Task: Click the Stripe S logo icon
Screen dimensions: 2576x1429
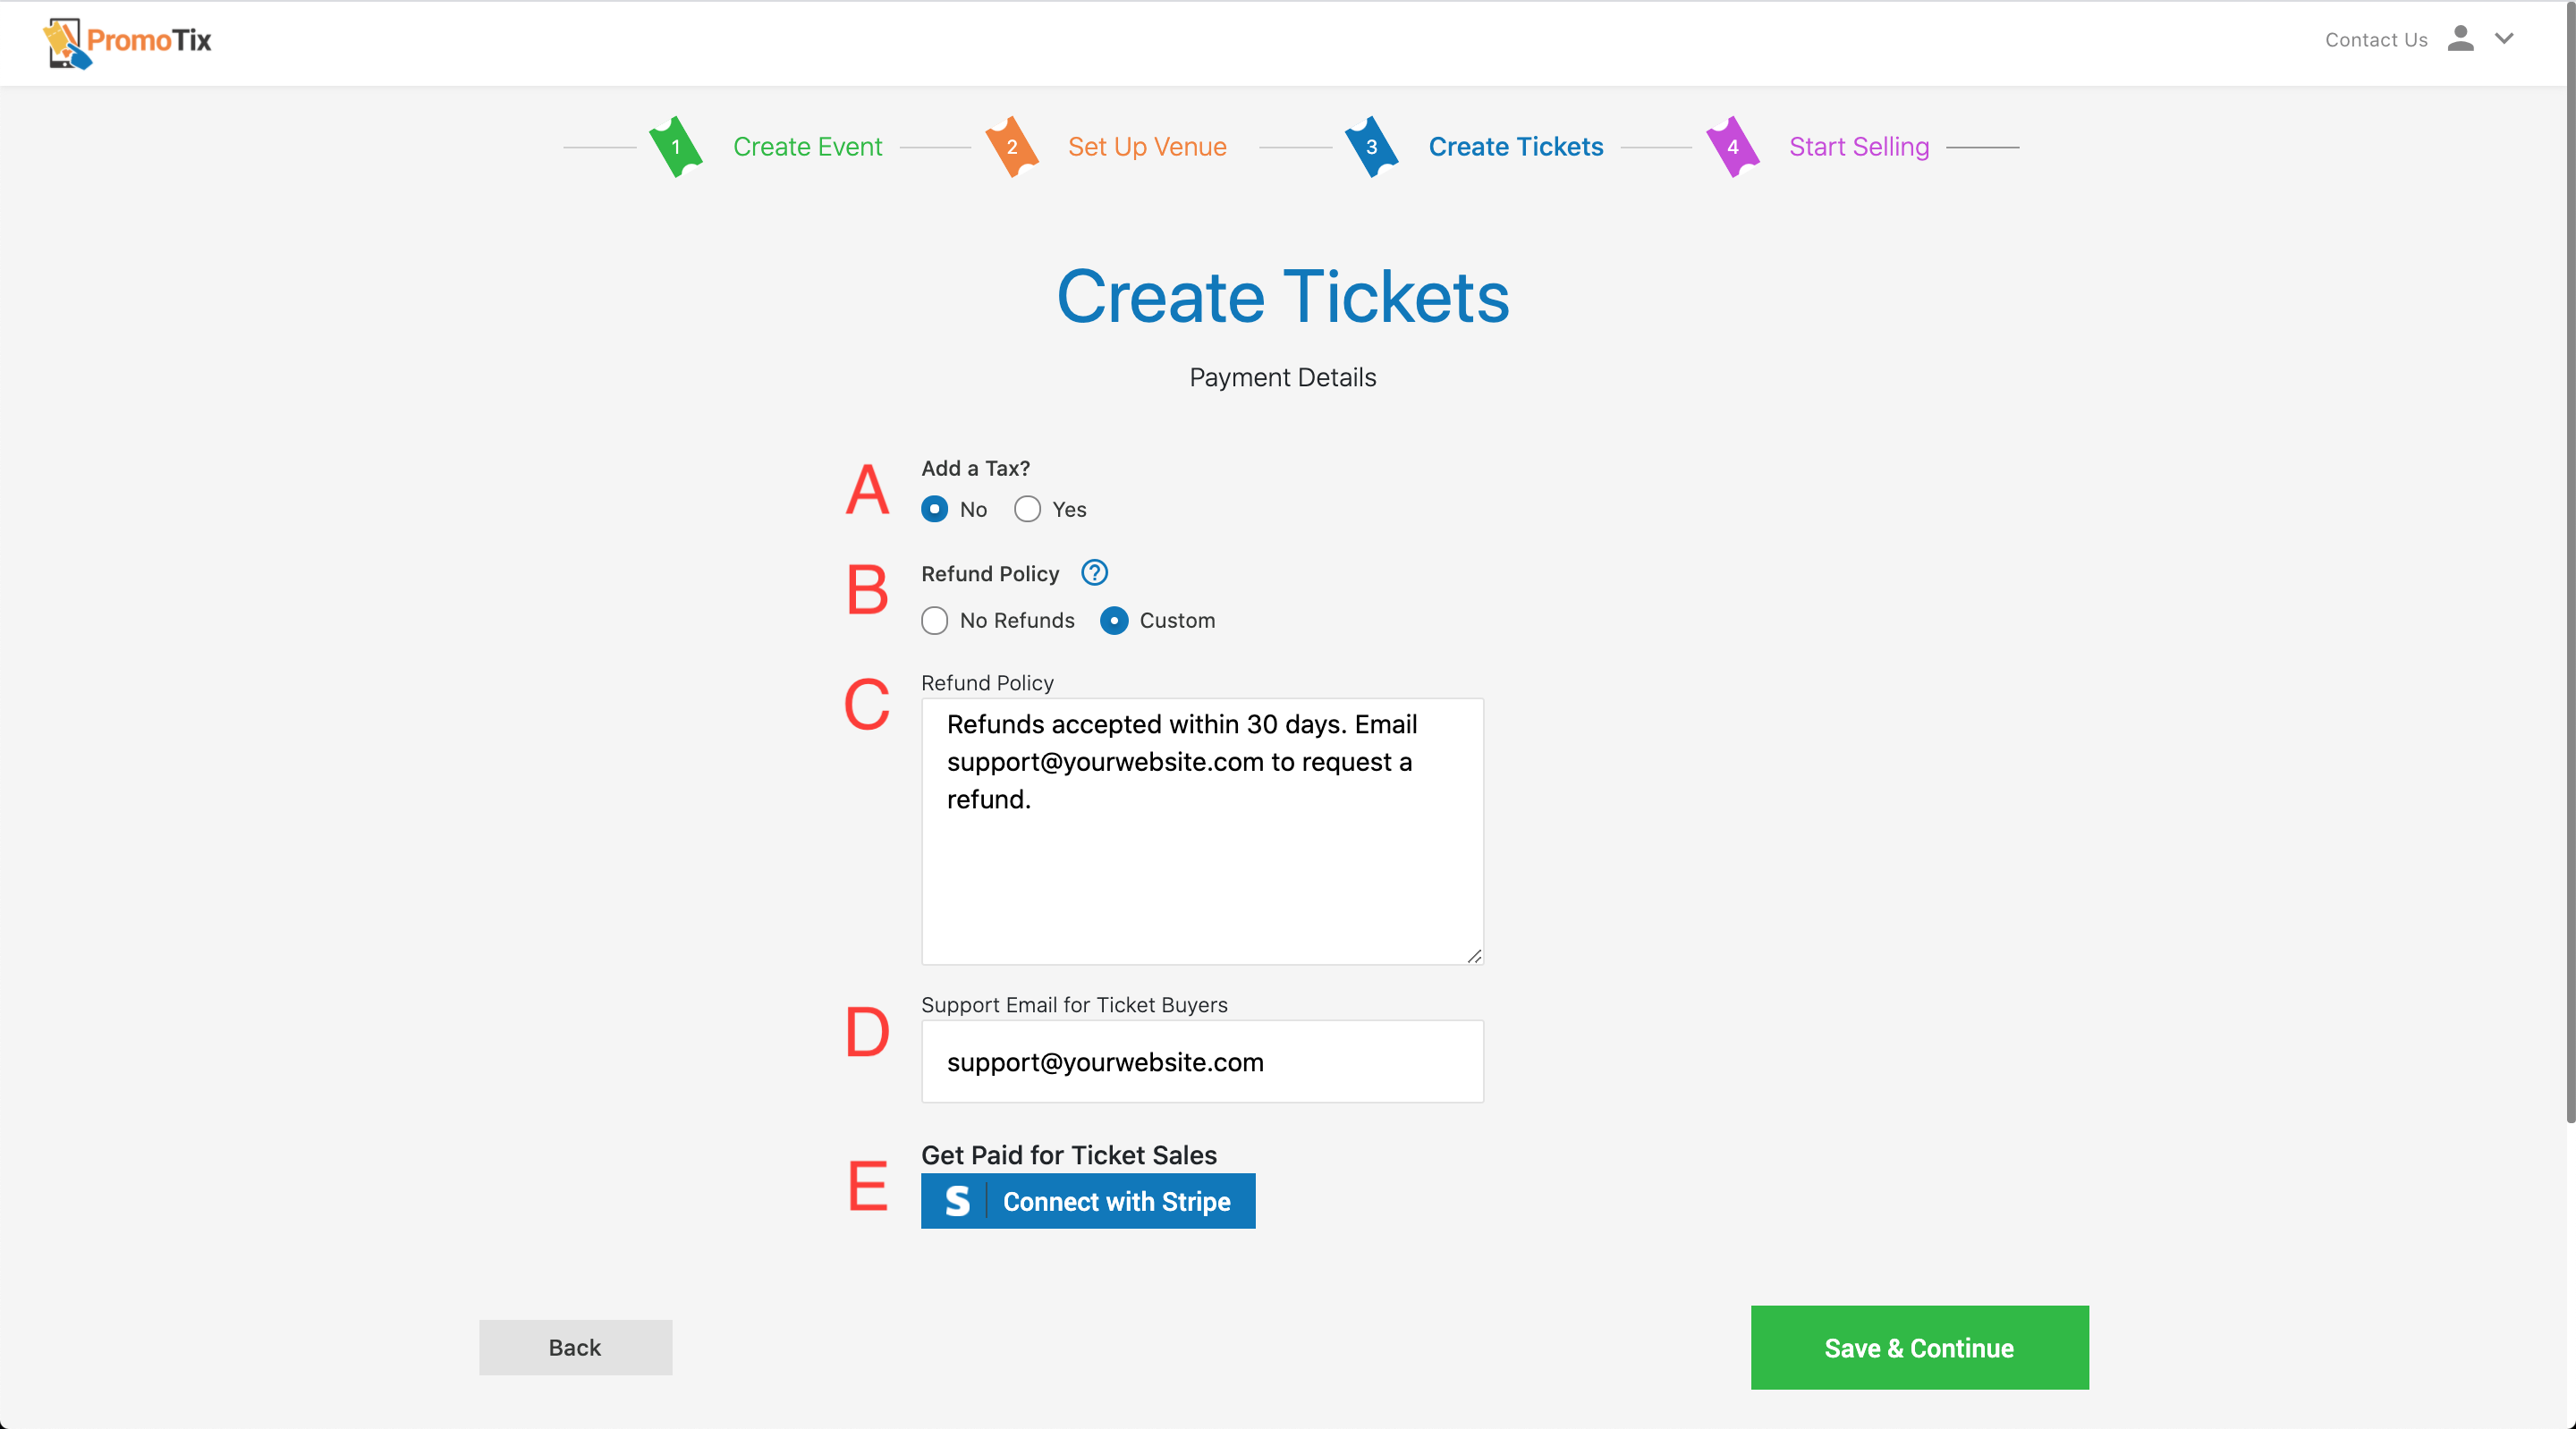Action: coord(957,1202)
